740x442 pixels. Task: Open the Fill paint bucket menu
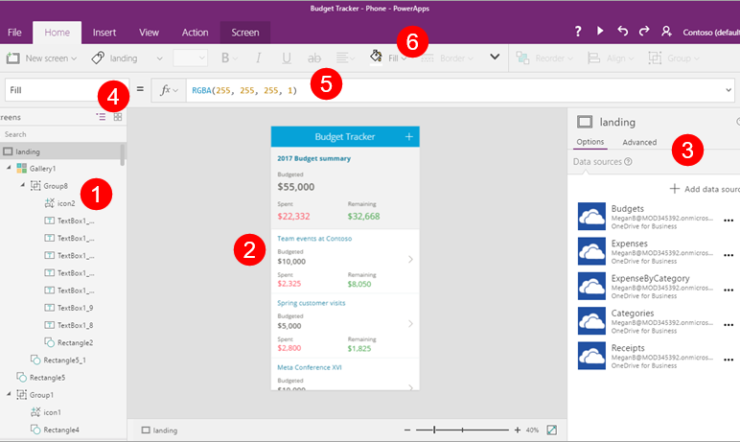(x=388, y=57)
